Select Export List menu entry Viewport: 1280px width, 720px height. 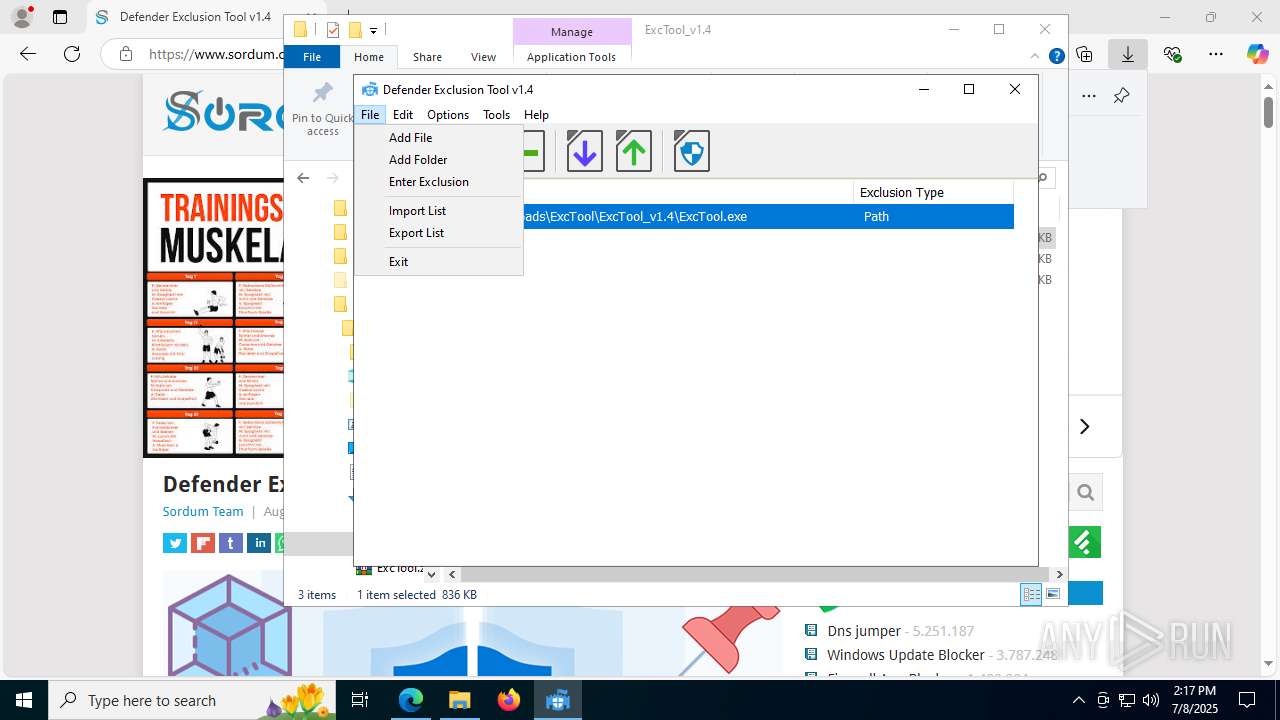point(416,233)
